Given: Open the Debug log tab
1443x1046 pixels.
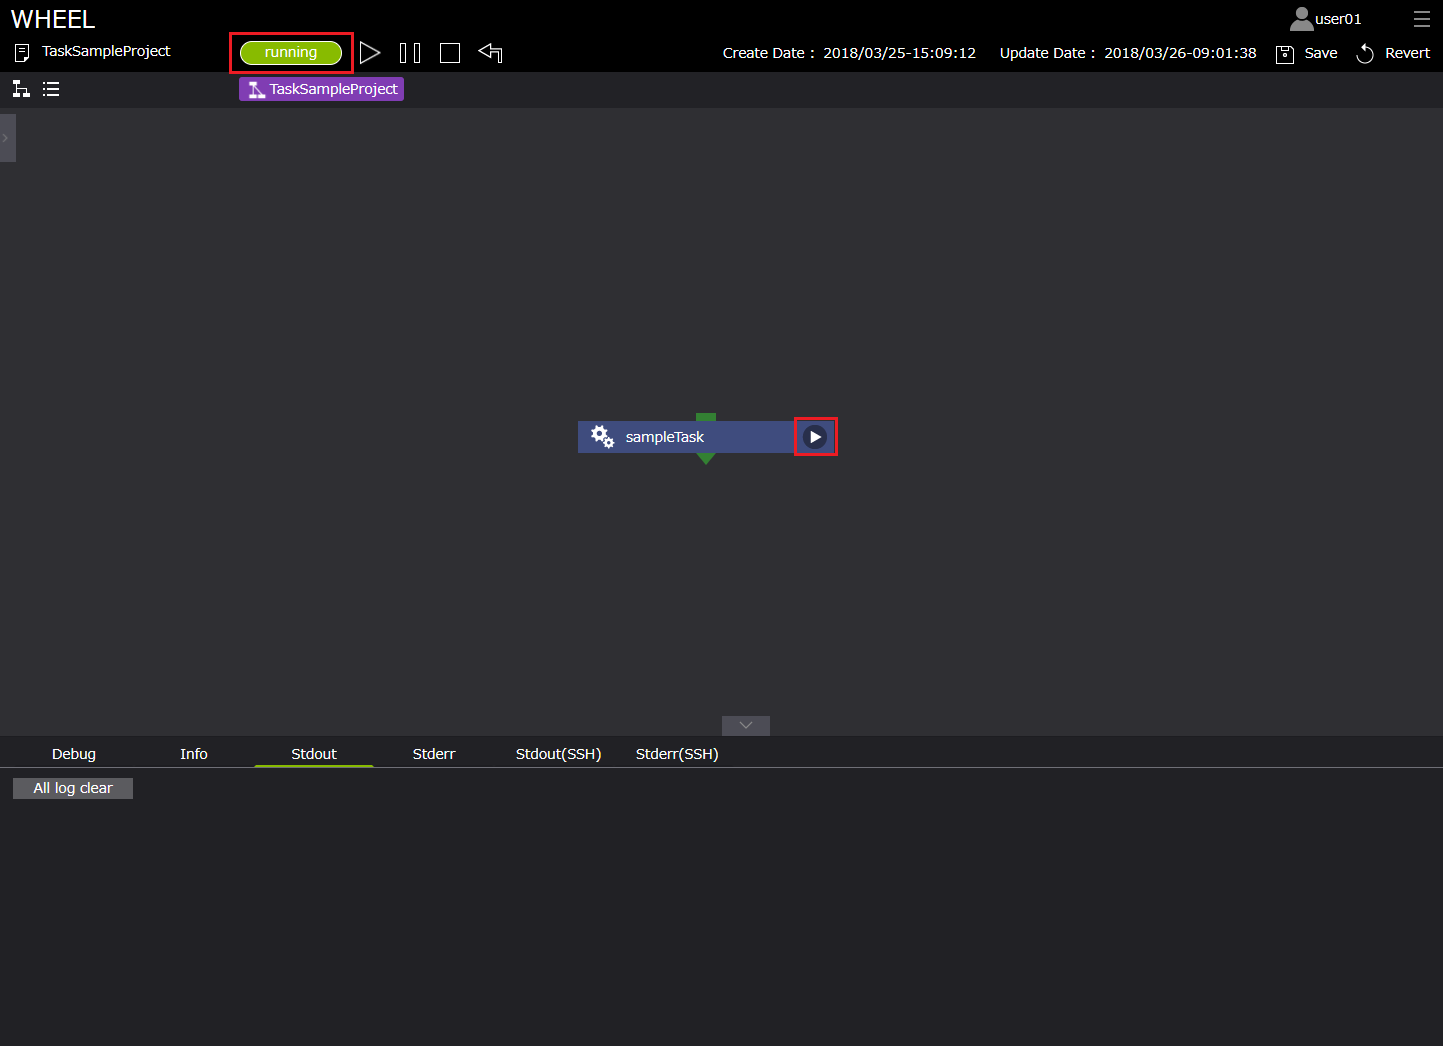Looking at the screenshot, I should 74,754.
